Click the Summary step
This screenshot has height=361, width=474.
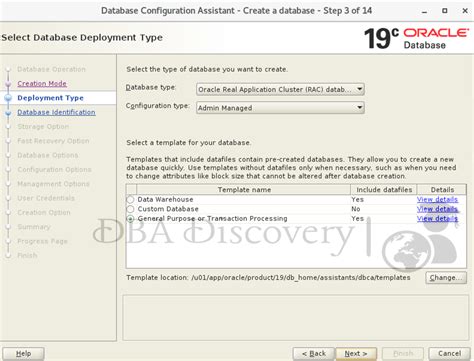(x=34, y=227)
